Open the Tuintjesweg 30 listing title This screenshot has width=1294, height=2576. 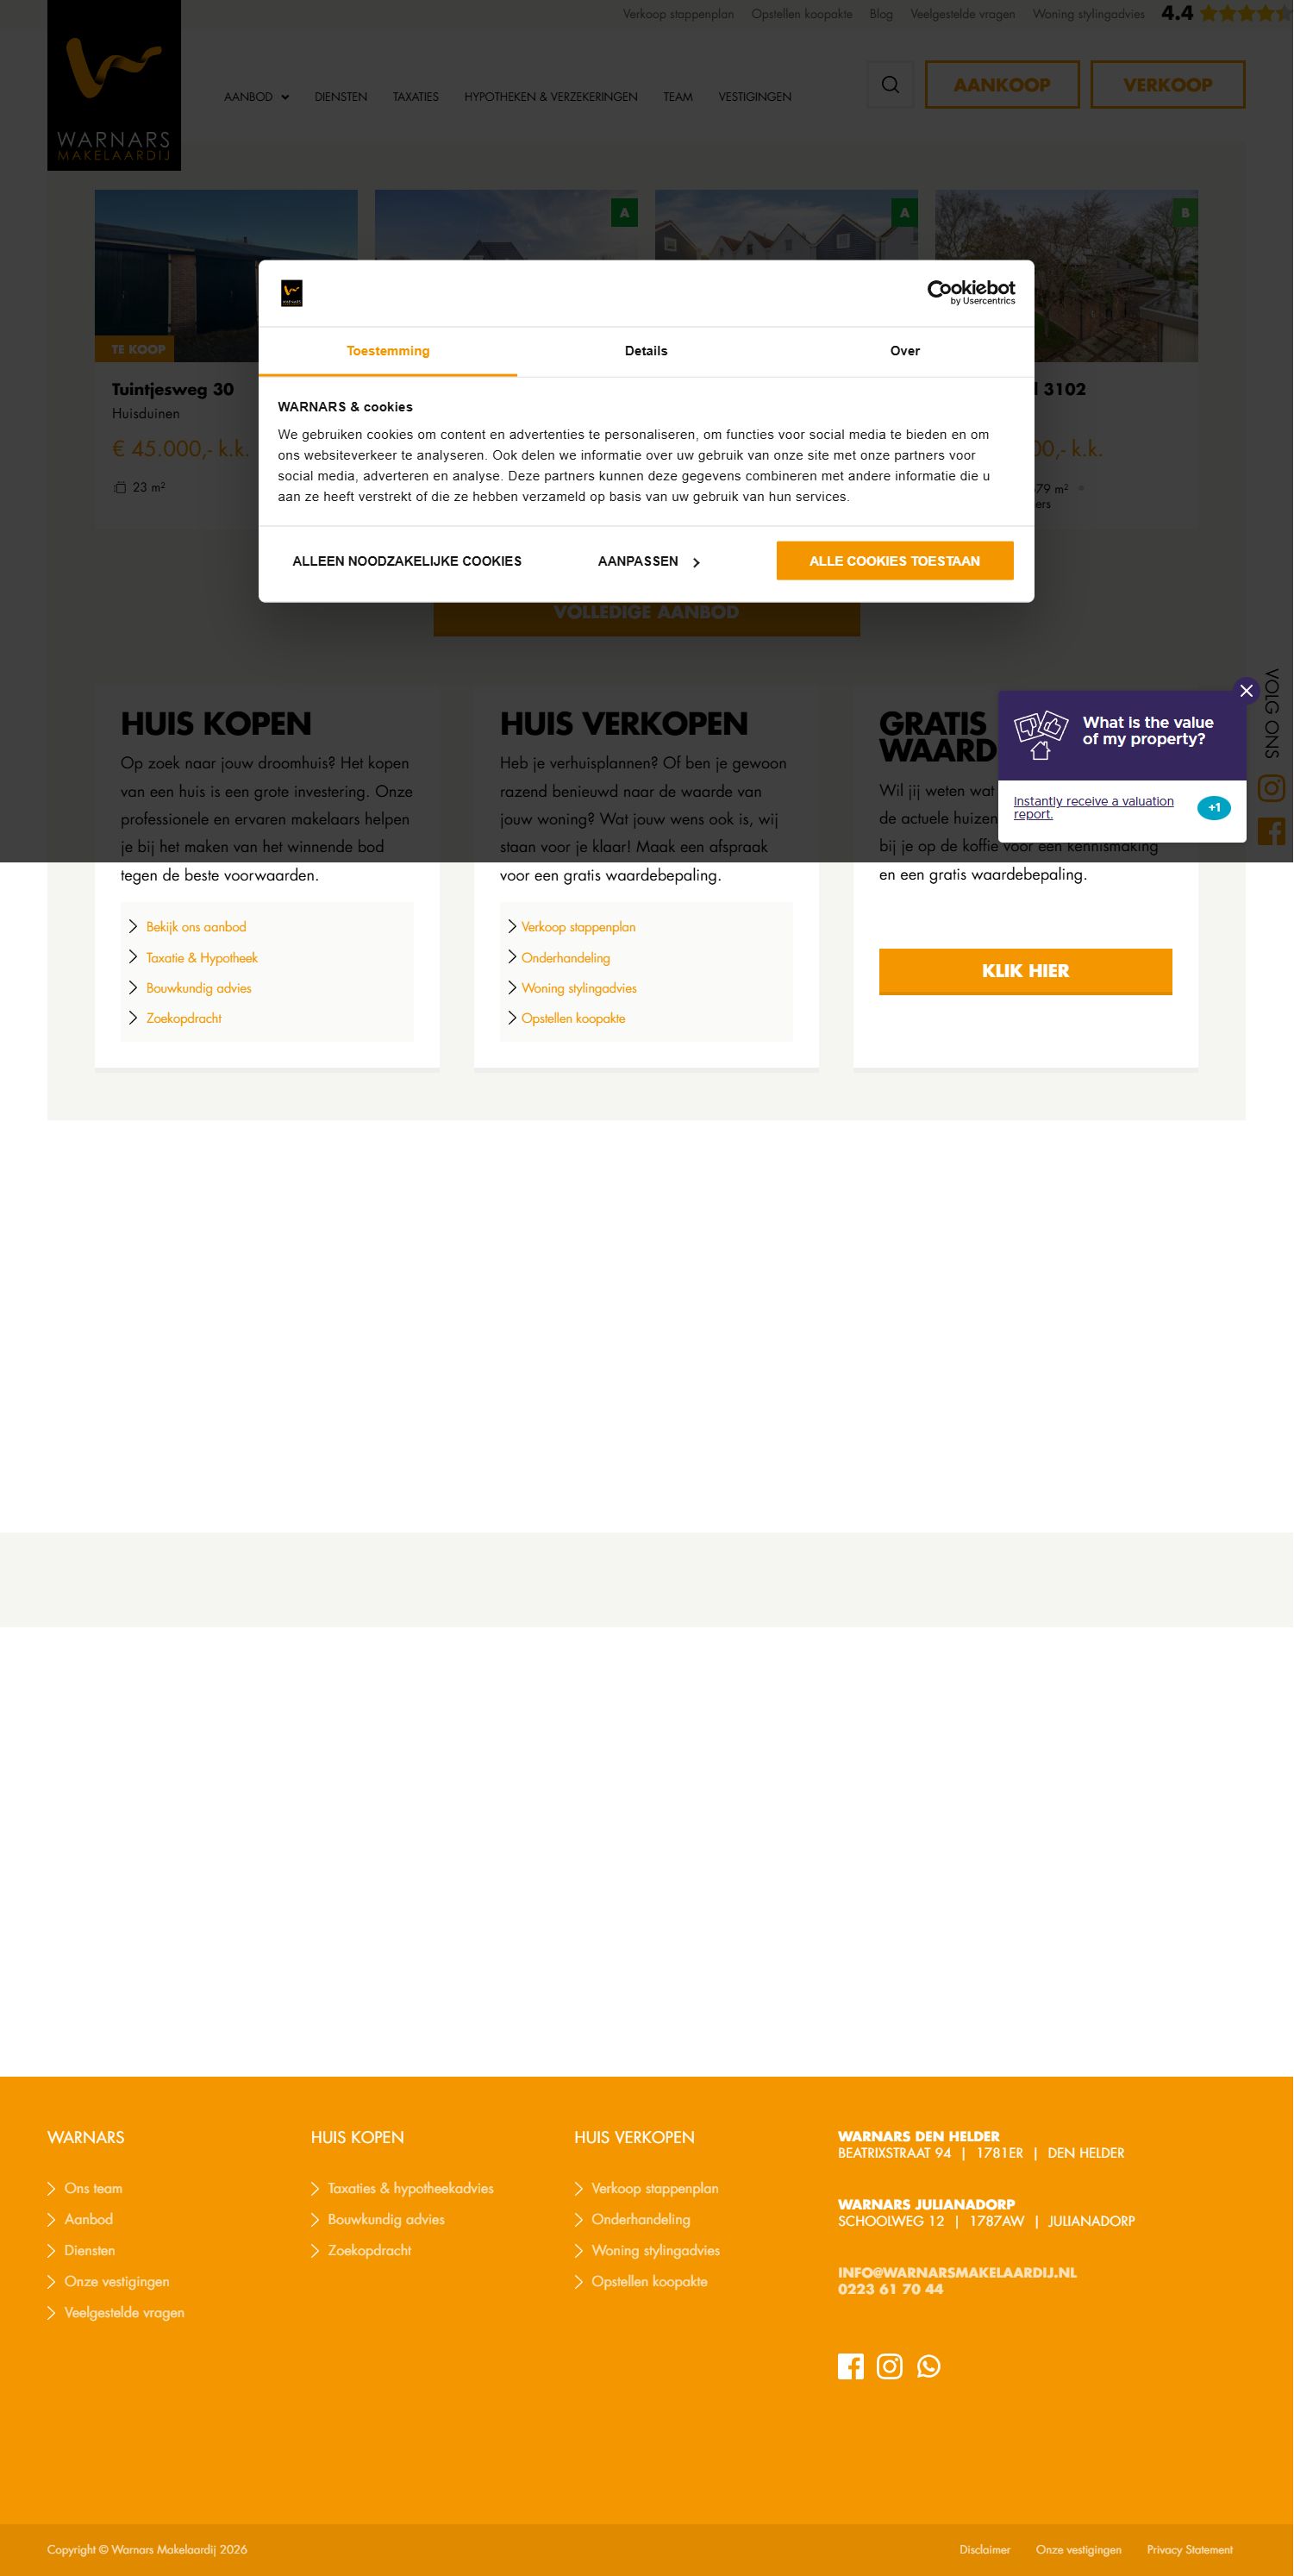click(173, 389)
